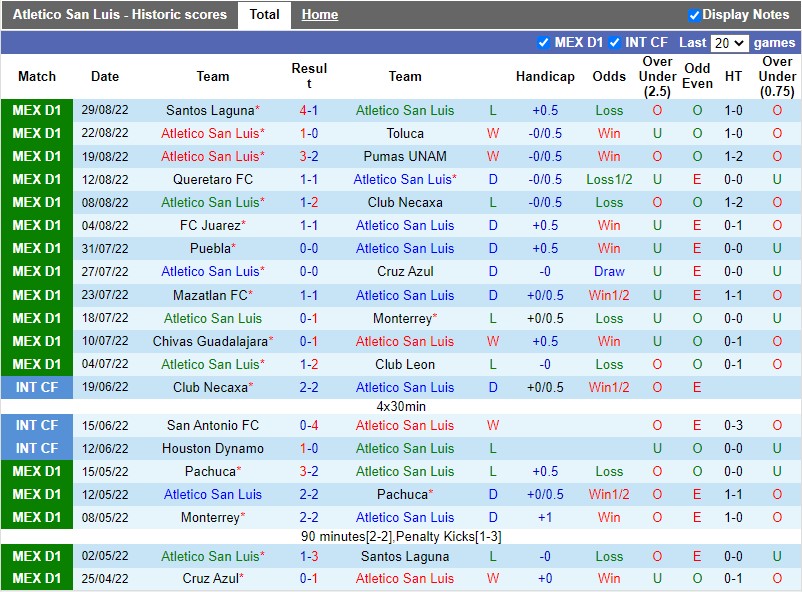Click Atletico San Luis in the 12/05/22 row
Screen dimensions: 802x592
[213, 495]
